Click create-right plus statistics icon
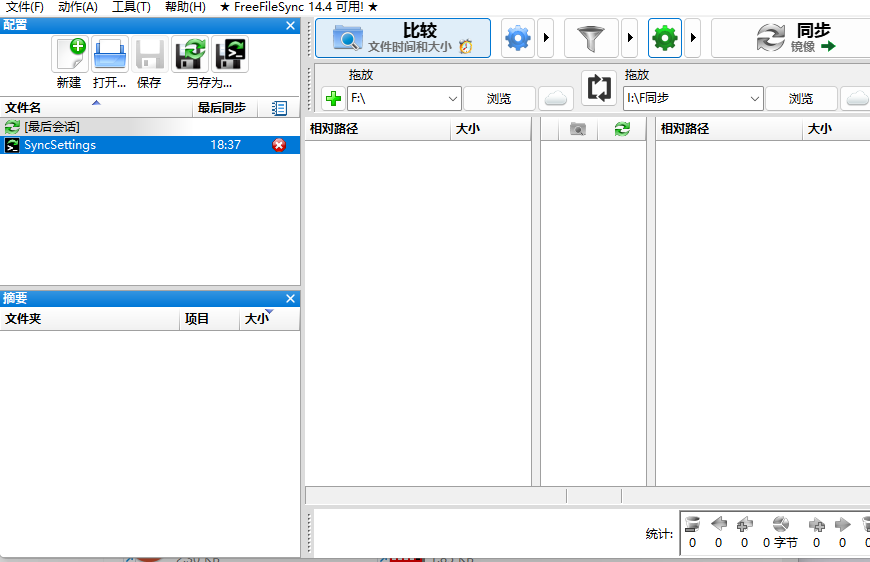The width and height of the screenshot is (870, 562). click(x=817, y=524)
